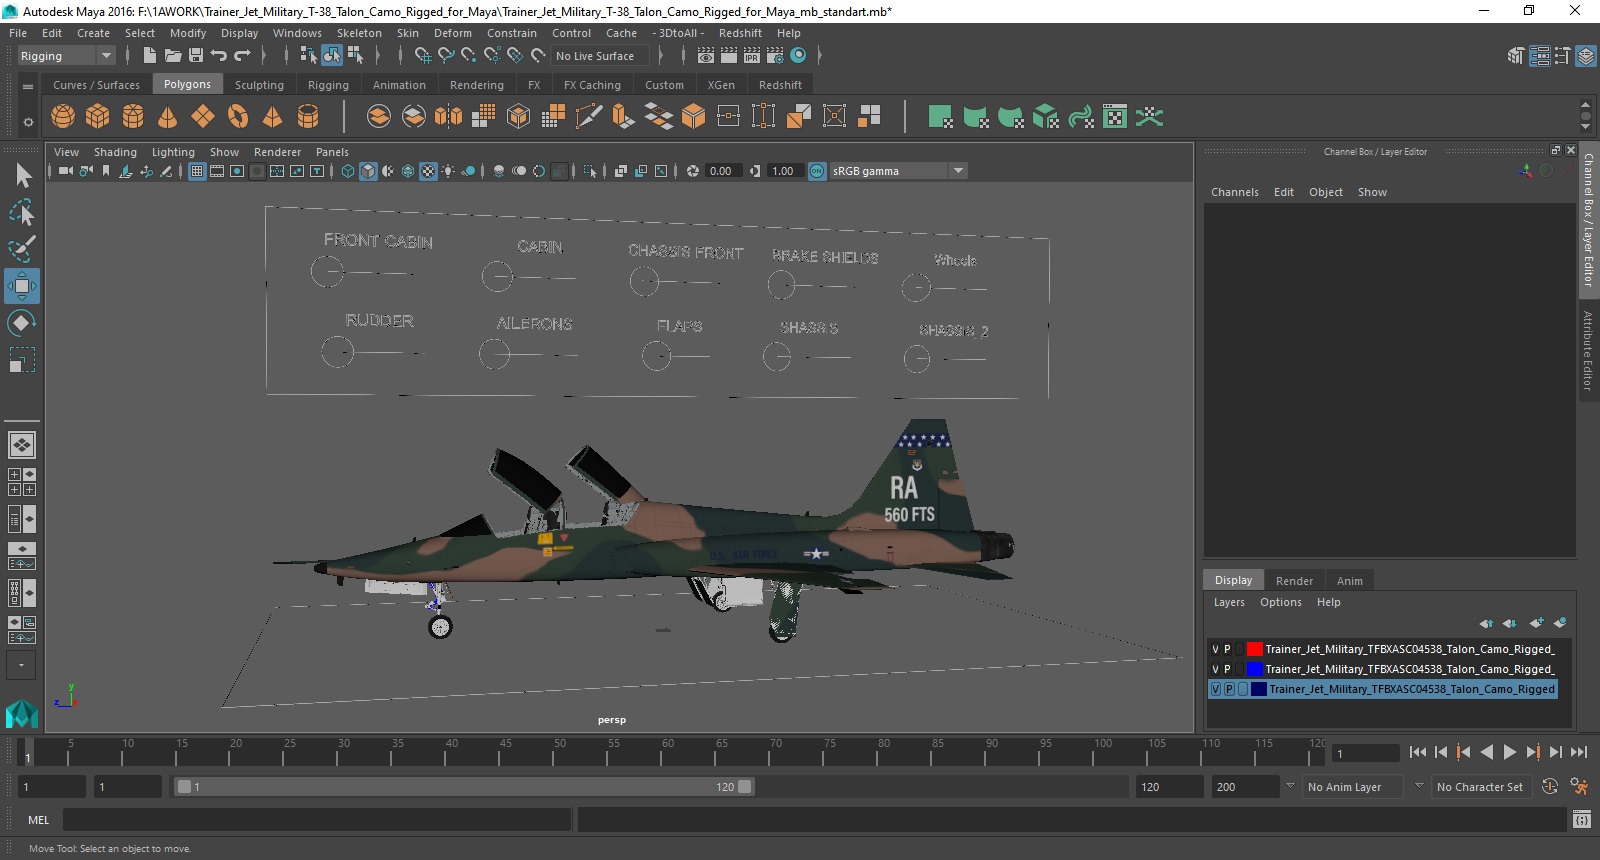The width and height of the screenshot is (1600, 860).
Task: Click the current frame field in timeline
Action: click(1365, 753)
